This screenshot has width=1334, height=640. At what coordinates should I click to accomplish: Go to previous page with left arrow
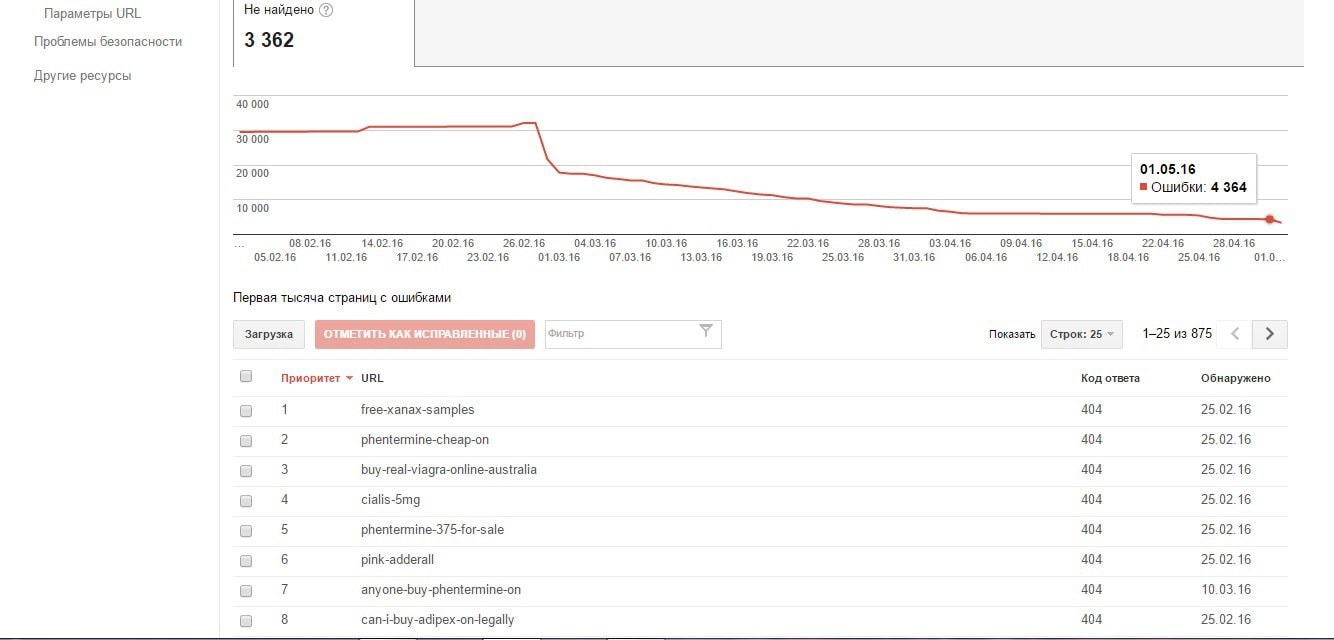coord(1235,334)
